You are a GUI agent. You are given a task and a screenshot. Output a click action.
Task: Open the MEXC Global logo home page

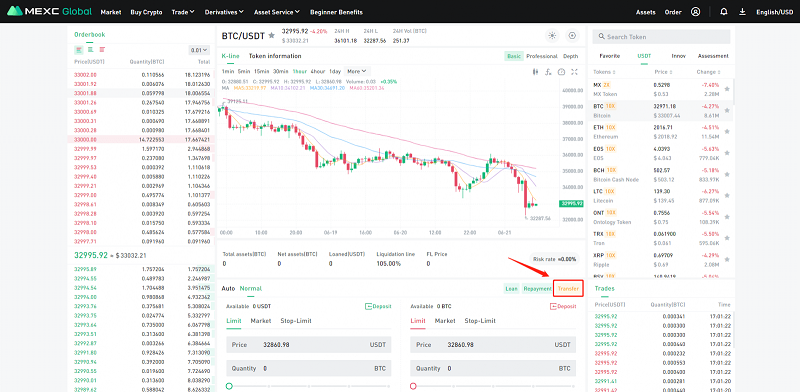[49, 11]
